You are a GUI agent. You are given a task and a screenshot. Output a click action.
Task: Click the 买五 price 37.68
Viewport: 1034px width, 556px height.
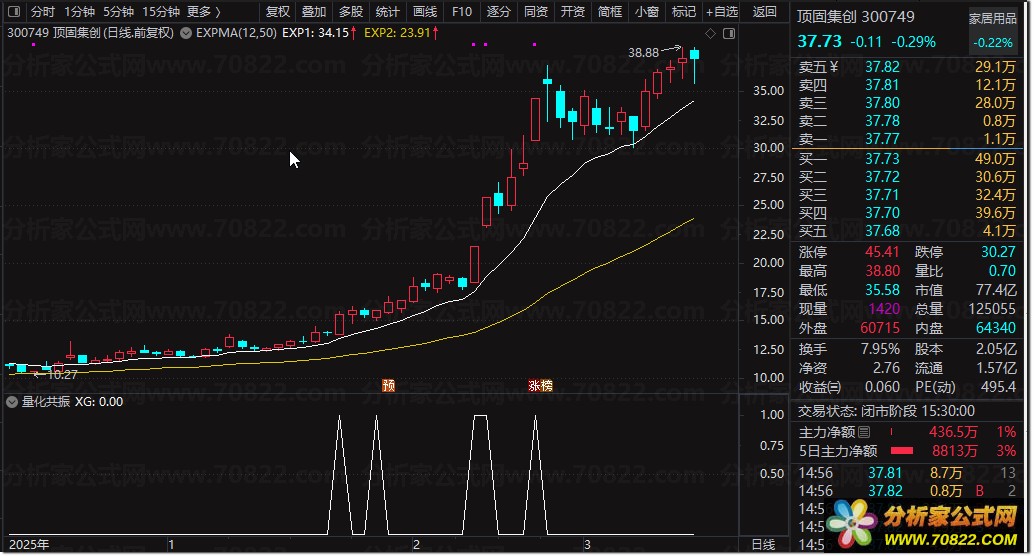click(x=882, y=231)
